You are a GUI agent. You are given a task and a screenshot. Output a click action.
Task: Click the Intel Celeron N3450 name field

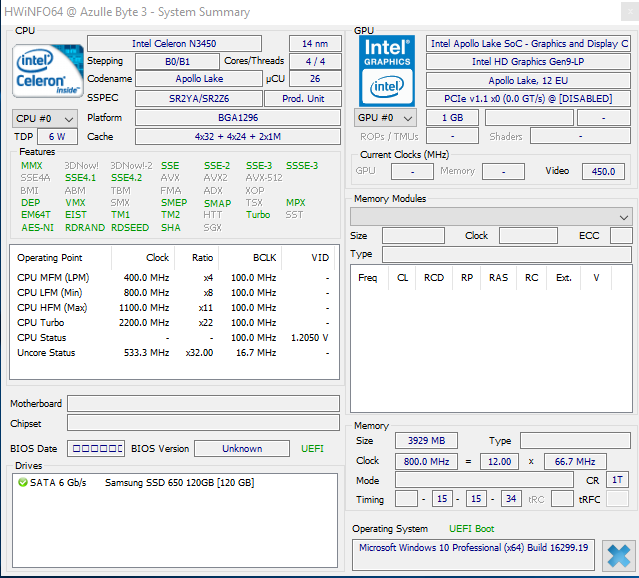[x=174, y=44]
